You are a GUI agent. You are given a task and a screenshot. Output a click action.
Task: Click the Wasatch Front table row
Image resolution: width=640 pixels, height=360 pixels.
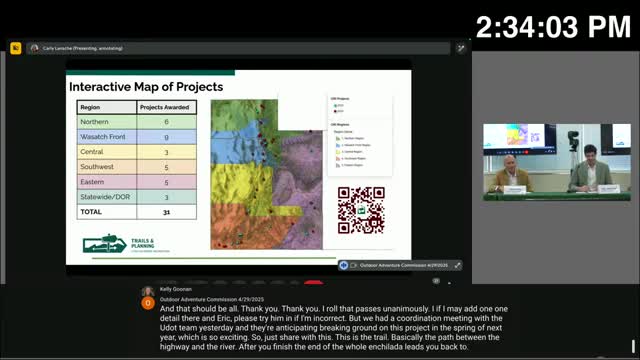pos(137,137)
